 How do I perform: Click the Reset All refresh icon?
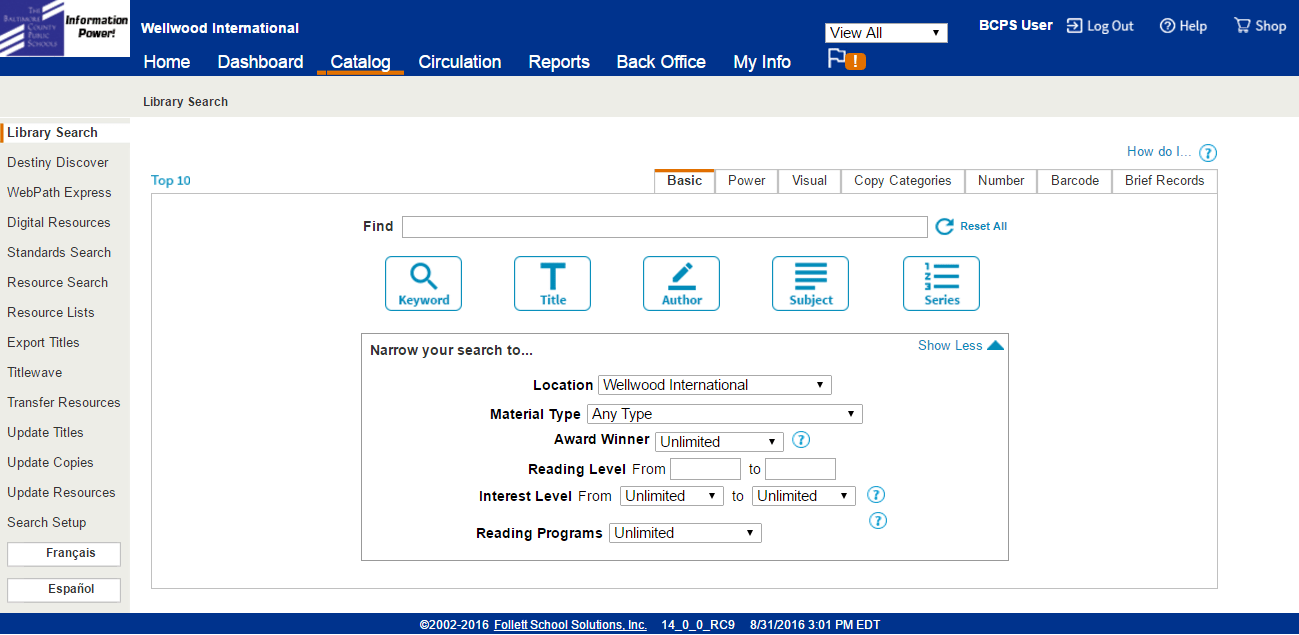944,226
